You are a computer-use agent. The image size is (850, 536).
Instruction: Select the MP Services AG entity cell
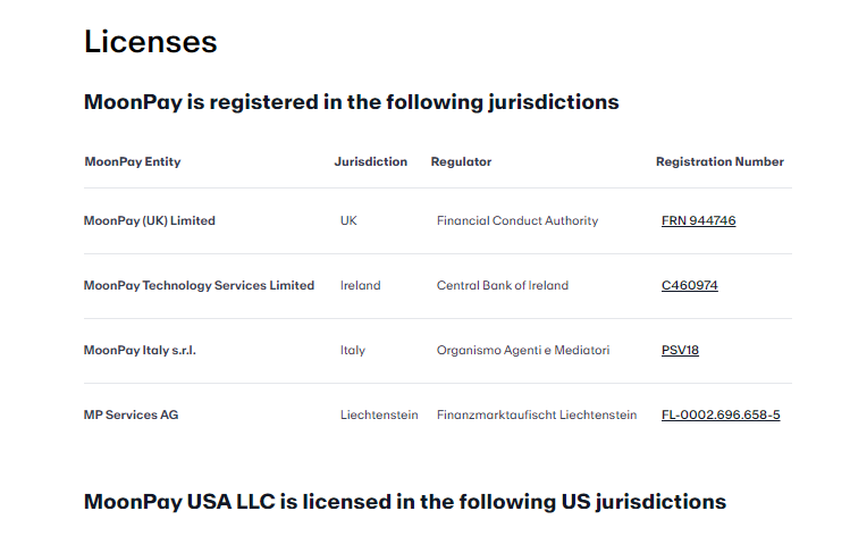(x=131, y=415)
